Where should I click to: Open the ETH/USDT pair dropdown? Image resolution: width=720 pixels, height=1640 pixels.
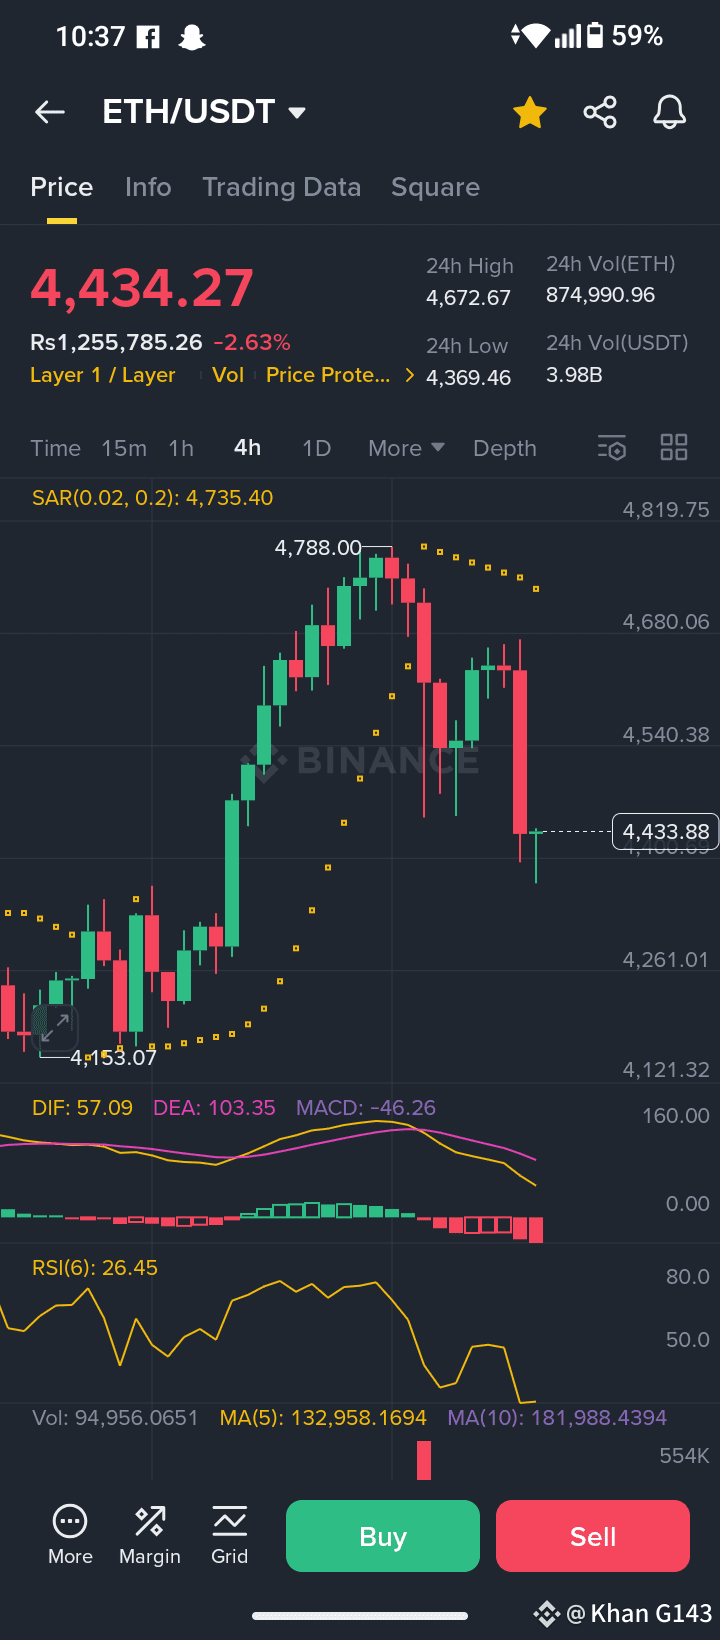[204, 112]
